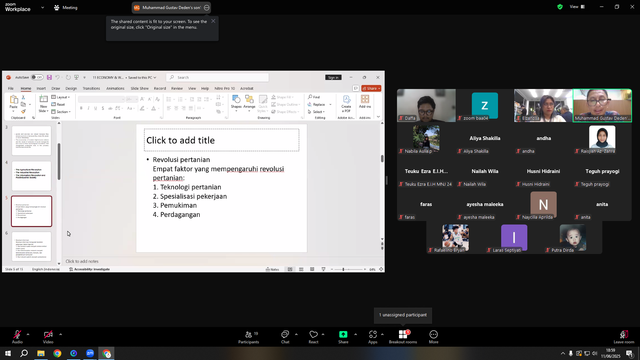Open the Section dropdown
Image resolution: width=640 pixels, height=360 pixels.
point(61,111)
